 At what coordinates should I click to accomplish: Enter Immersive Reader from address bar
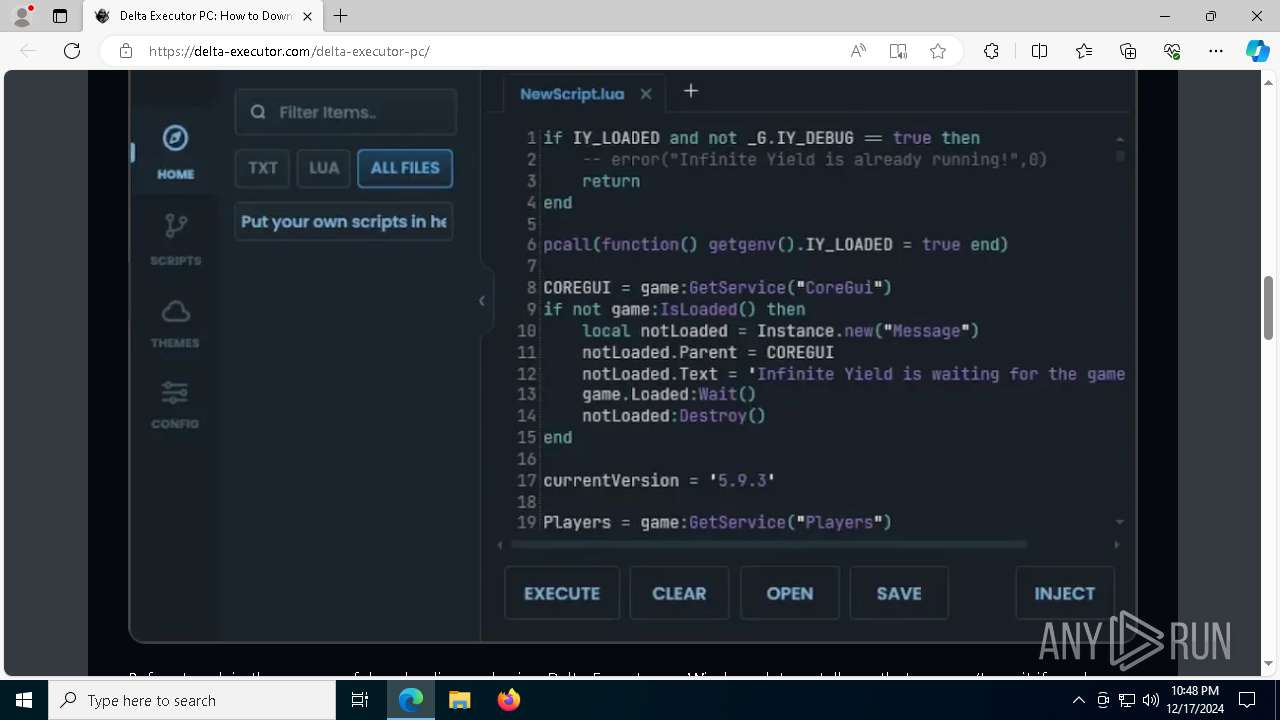[898, 51]
